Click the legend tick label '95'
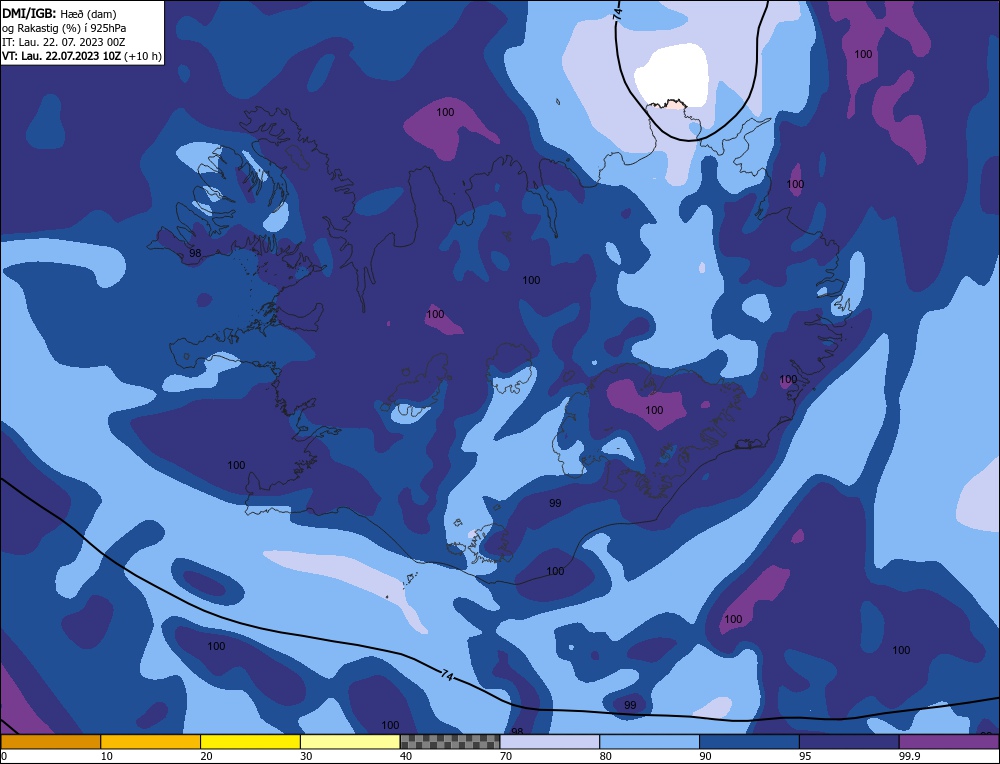 click(x=805, y=756)
